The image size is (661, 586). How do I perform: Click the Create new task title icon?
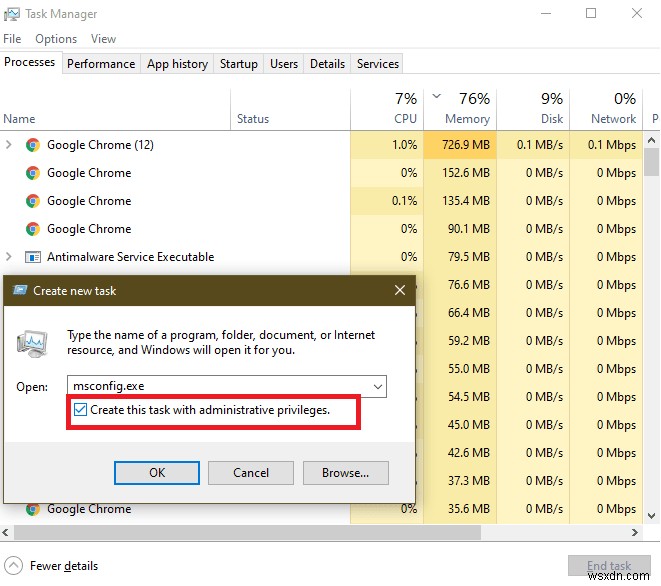point(19,290)
